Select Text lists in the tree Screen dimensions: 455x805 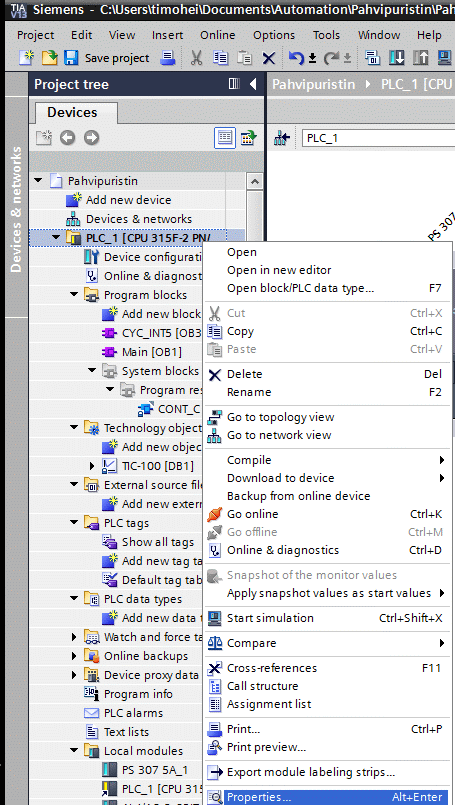coord(126,732)
